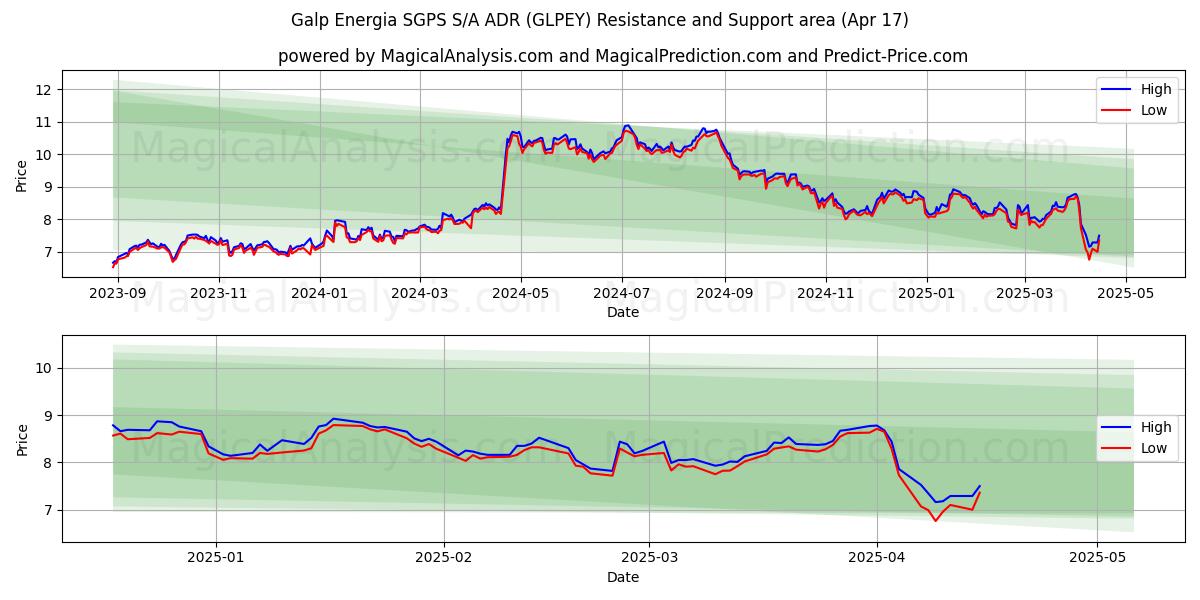Click the '2024-01' tick label on top chart

319,293
